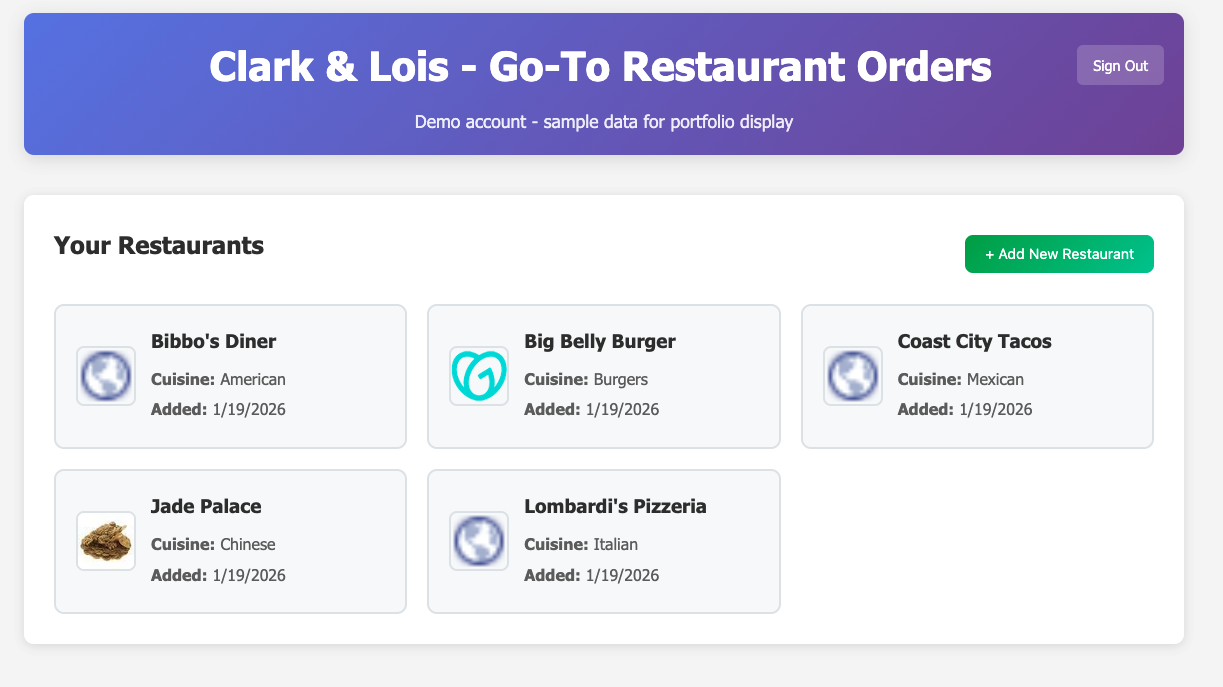Click the Coast City Tacos name heading
Viewport: 1223px width, 687px height.
pos(974,341)
